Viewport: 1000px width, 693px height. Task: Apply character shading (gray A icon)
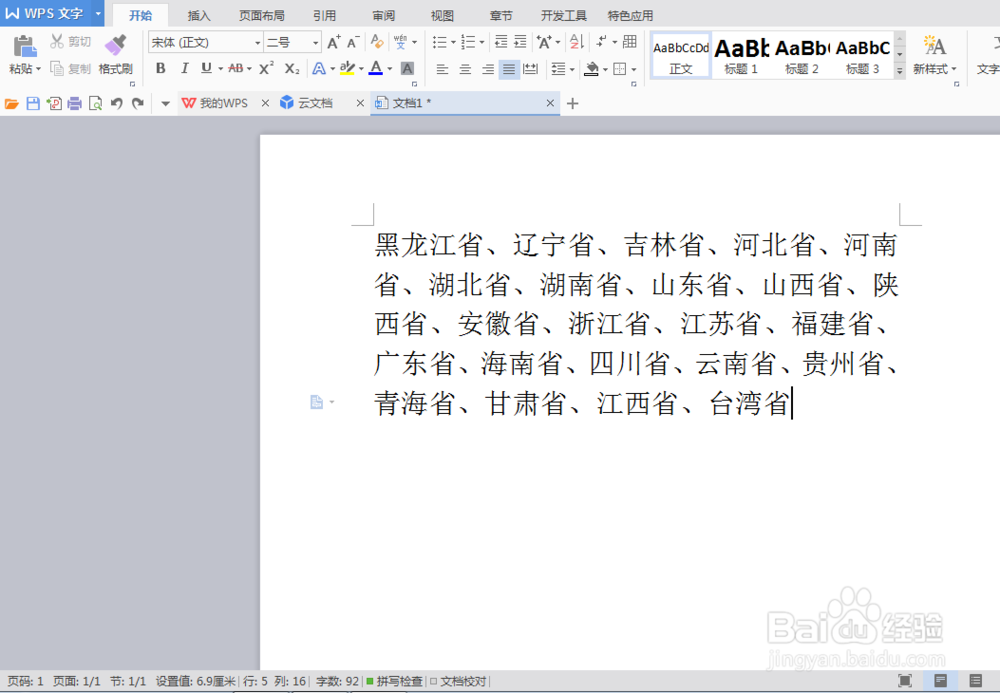407,68
